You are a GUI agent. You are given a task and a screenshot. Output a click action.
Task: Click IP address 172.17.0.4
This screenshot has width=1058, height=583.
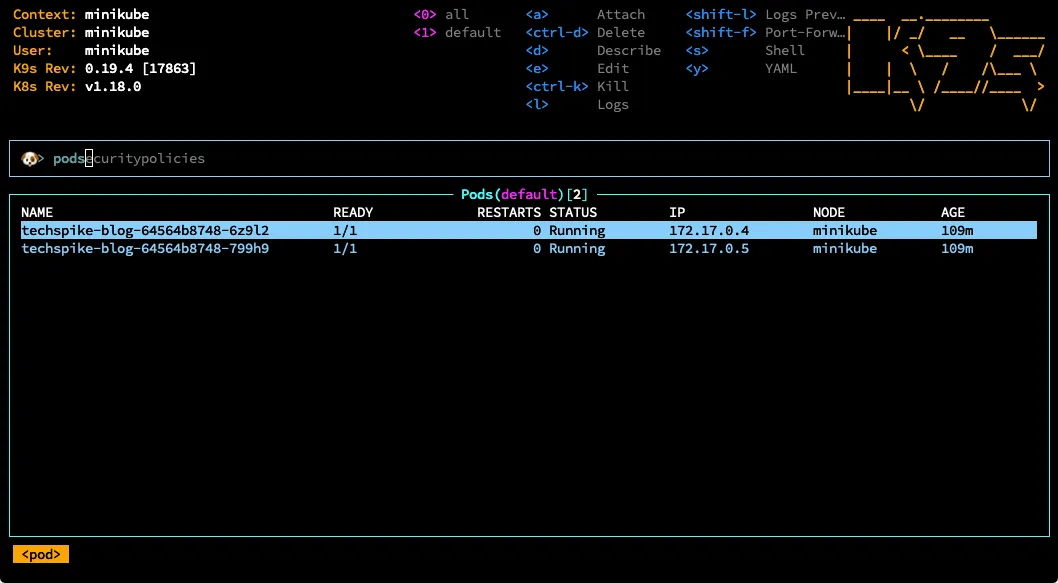click(709, 231)
